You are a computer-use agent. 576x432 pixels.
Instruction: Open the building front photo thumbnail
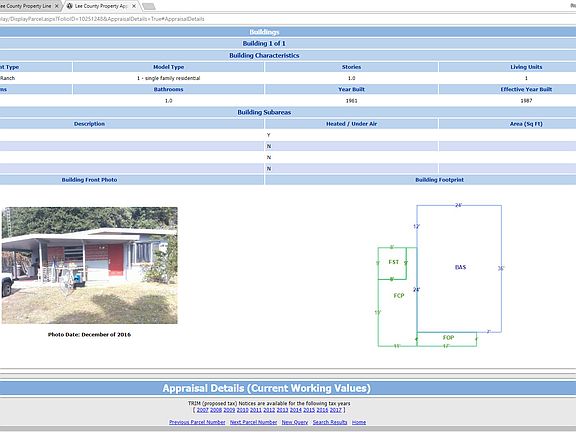pos(89,265)
